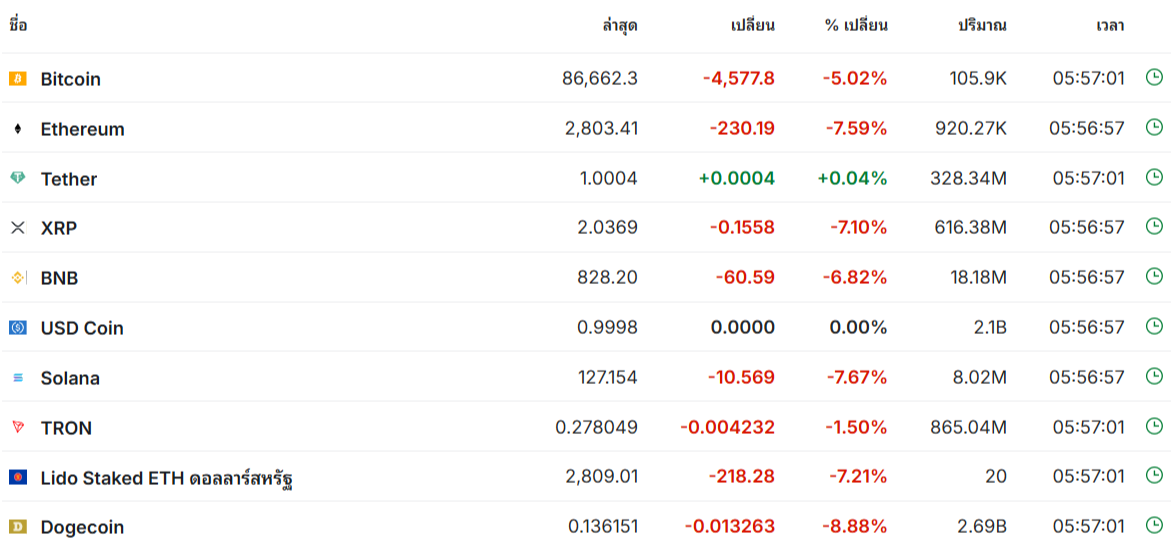Click the TRON logo icon
1171x545 pixels.
tap(17, 427)
